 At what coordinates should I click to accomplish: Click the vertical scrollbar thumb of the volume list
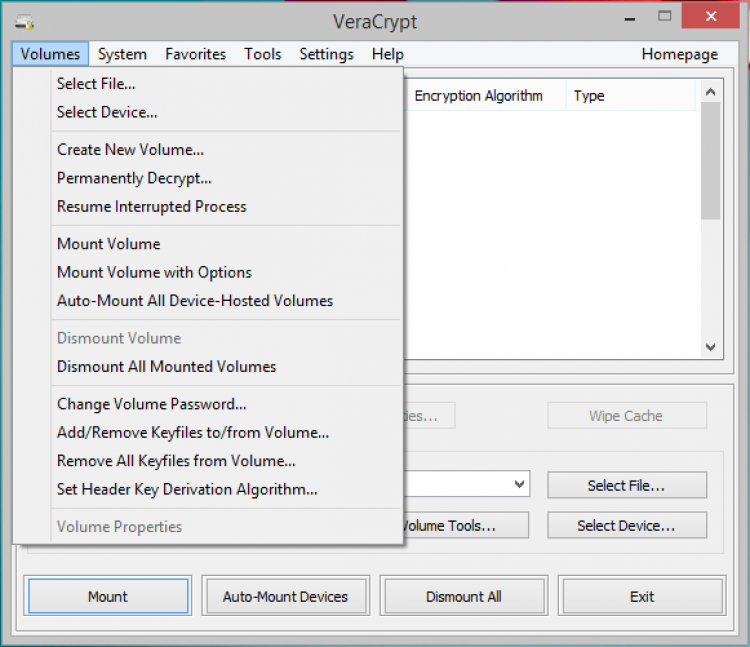711,160
